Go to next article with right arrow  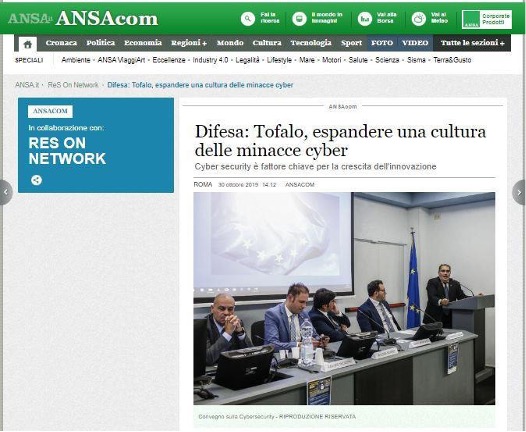(x=519, y=192)
